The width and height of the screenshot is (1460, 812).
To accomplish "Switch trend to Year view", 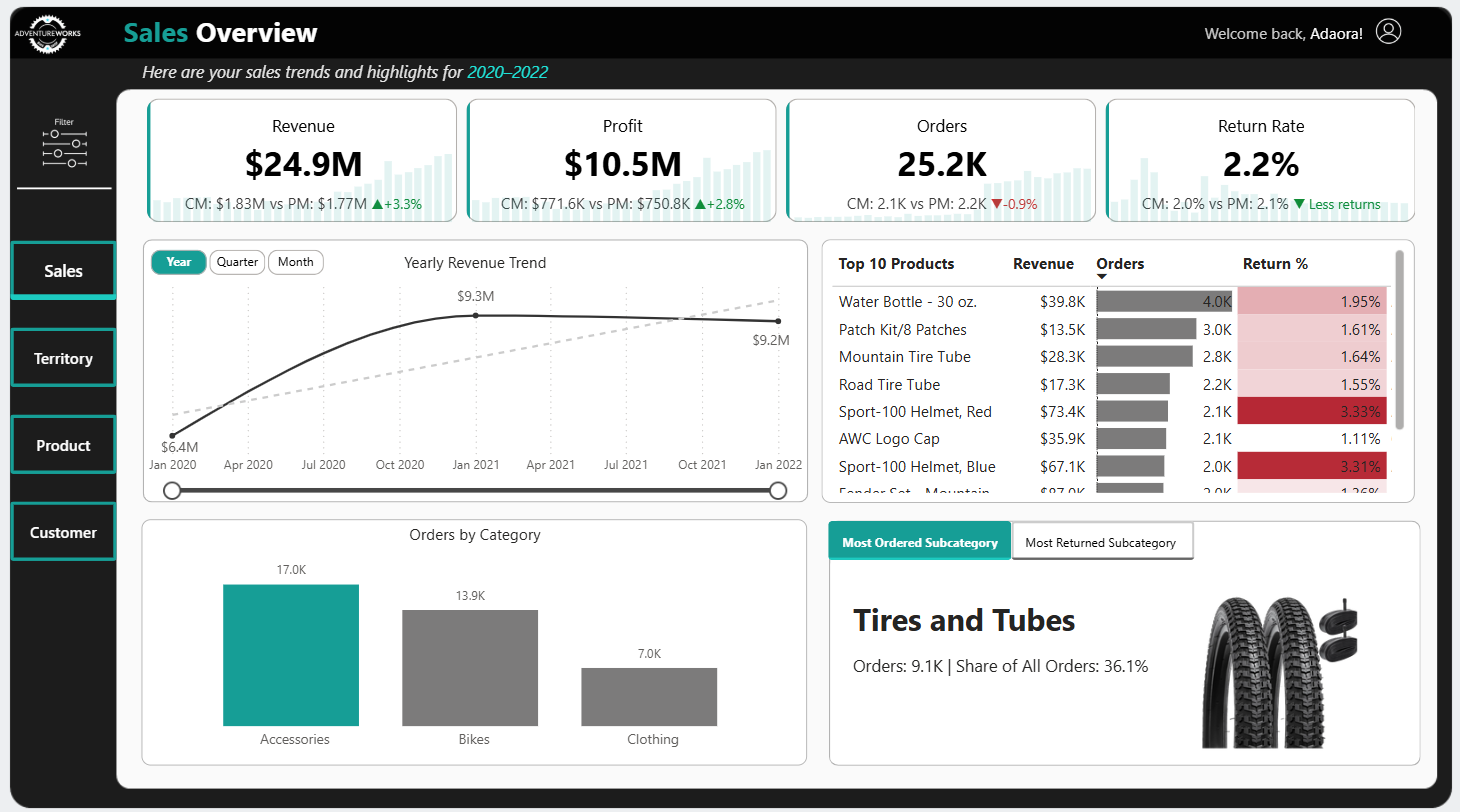I will (x=179, y=262).
